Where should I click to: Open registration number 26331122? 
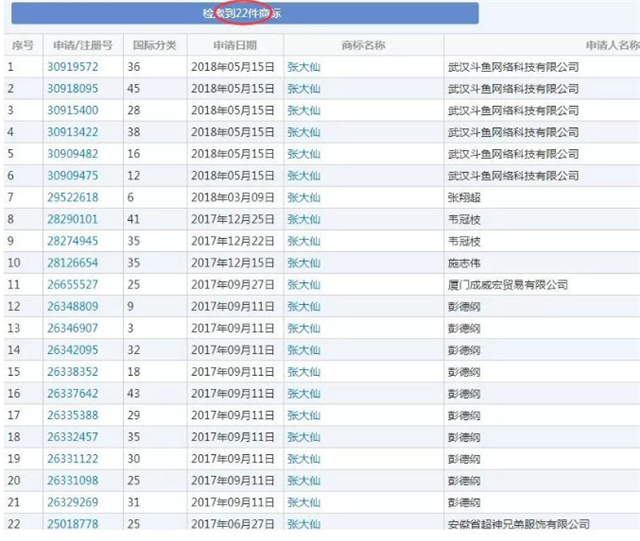[x=73, y=459]
